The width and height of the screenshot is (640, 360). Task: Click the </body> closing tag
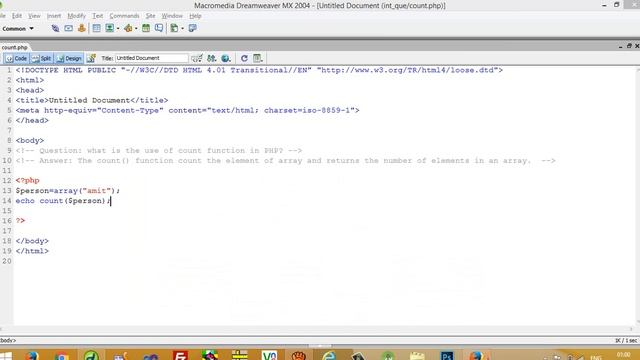pos(32,241)
